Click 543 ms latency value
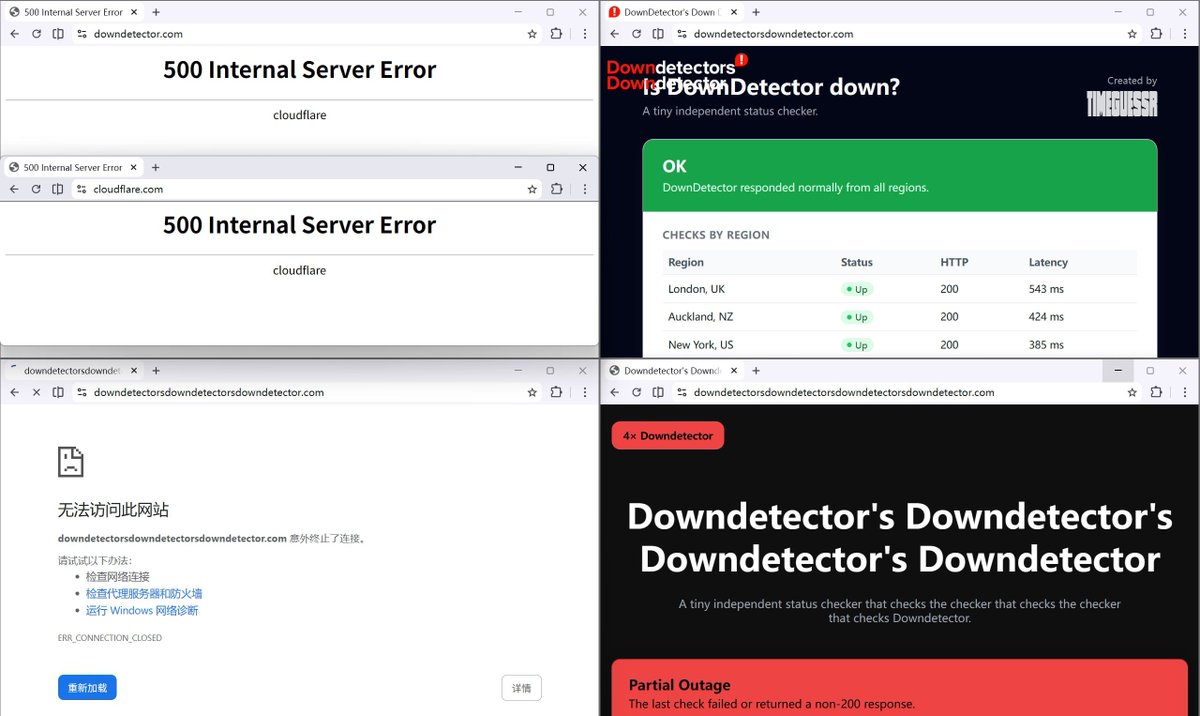Image resolution: width=1200 pixels, height=716 pixels. pos(1046,289)
